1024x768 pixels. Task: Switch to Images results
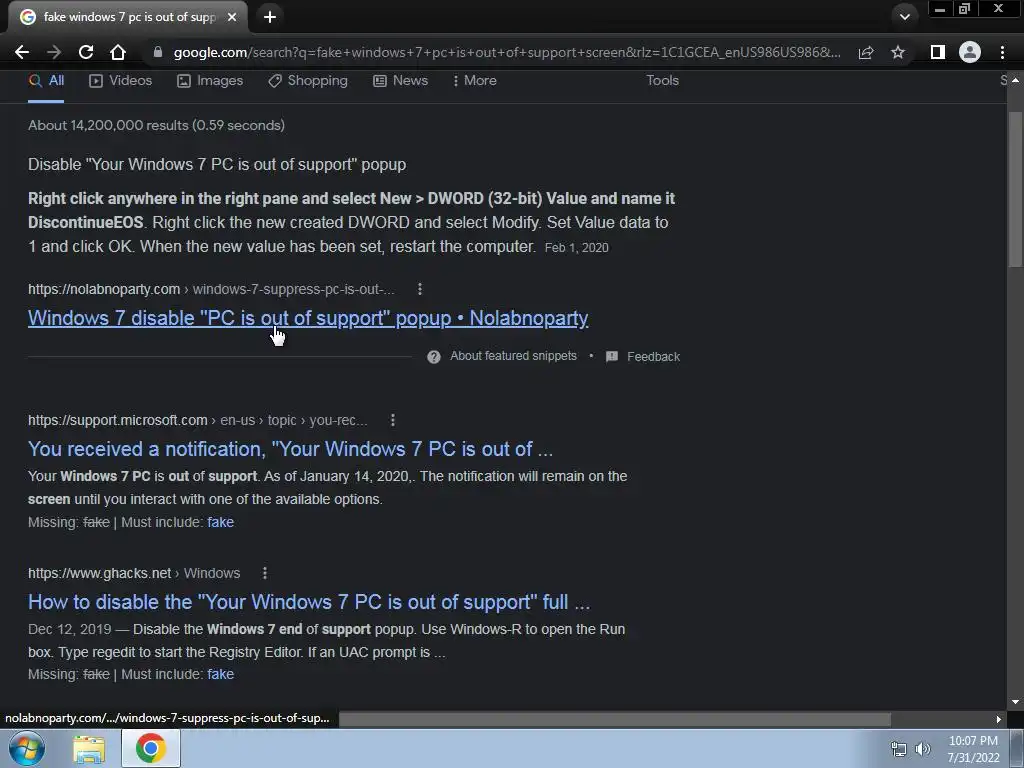point(210,80)
